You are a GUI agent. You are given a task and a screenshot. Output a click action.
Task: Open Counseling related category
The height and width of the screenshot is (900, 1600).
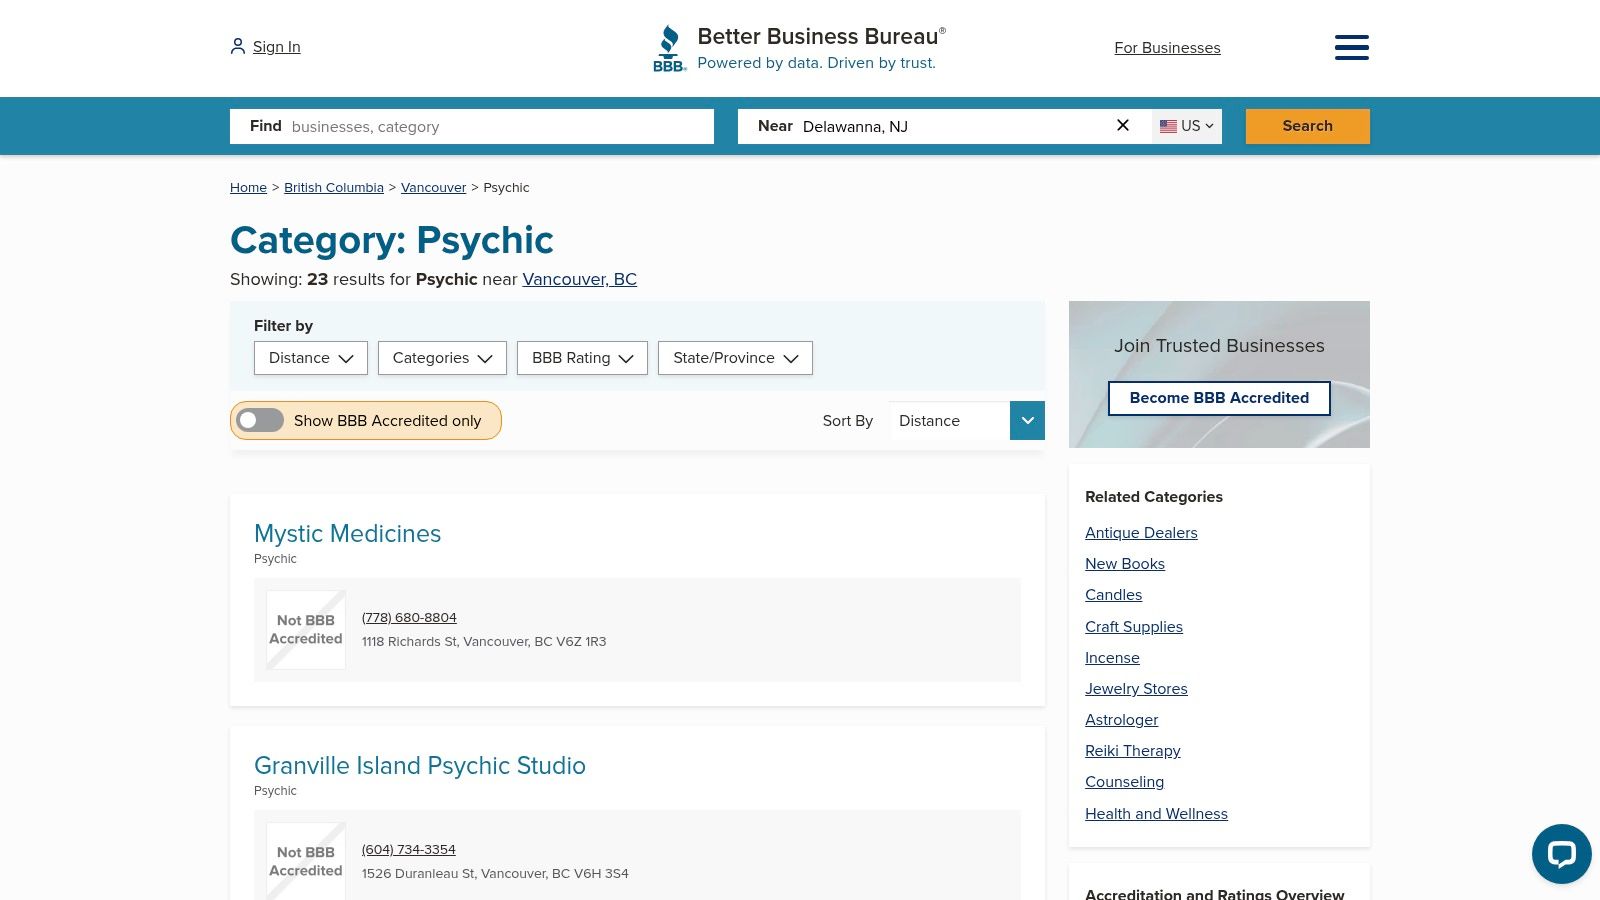[1124, 781]
